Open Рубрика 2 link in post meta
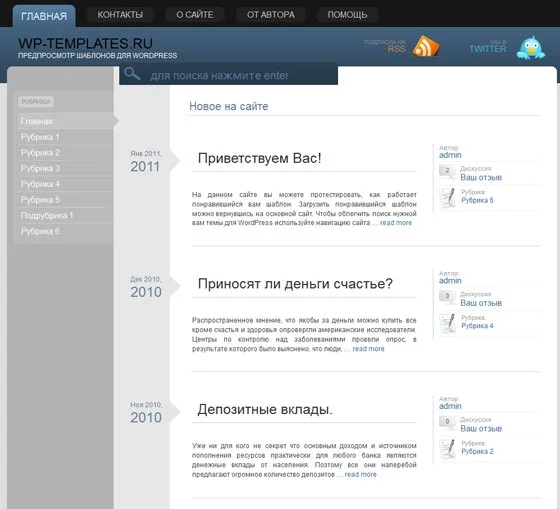560x509 pixels. [477, 451]
